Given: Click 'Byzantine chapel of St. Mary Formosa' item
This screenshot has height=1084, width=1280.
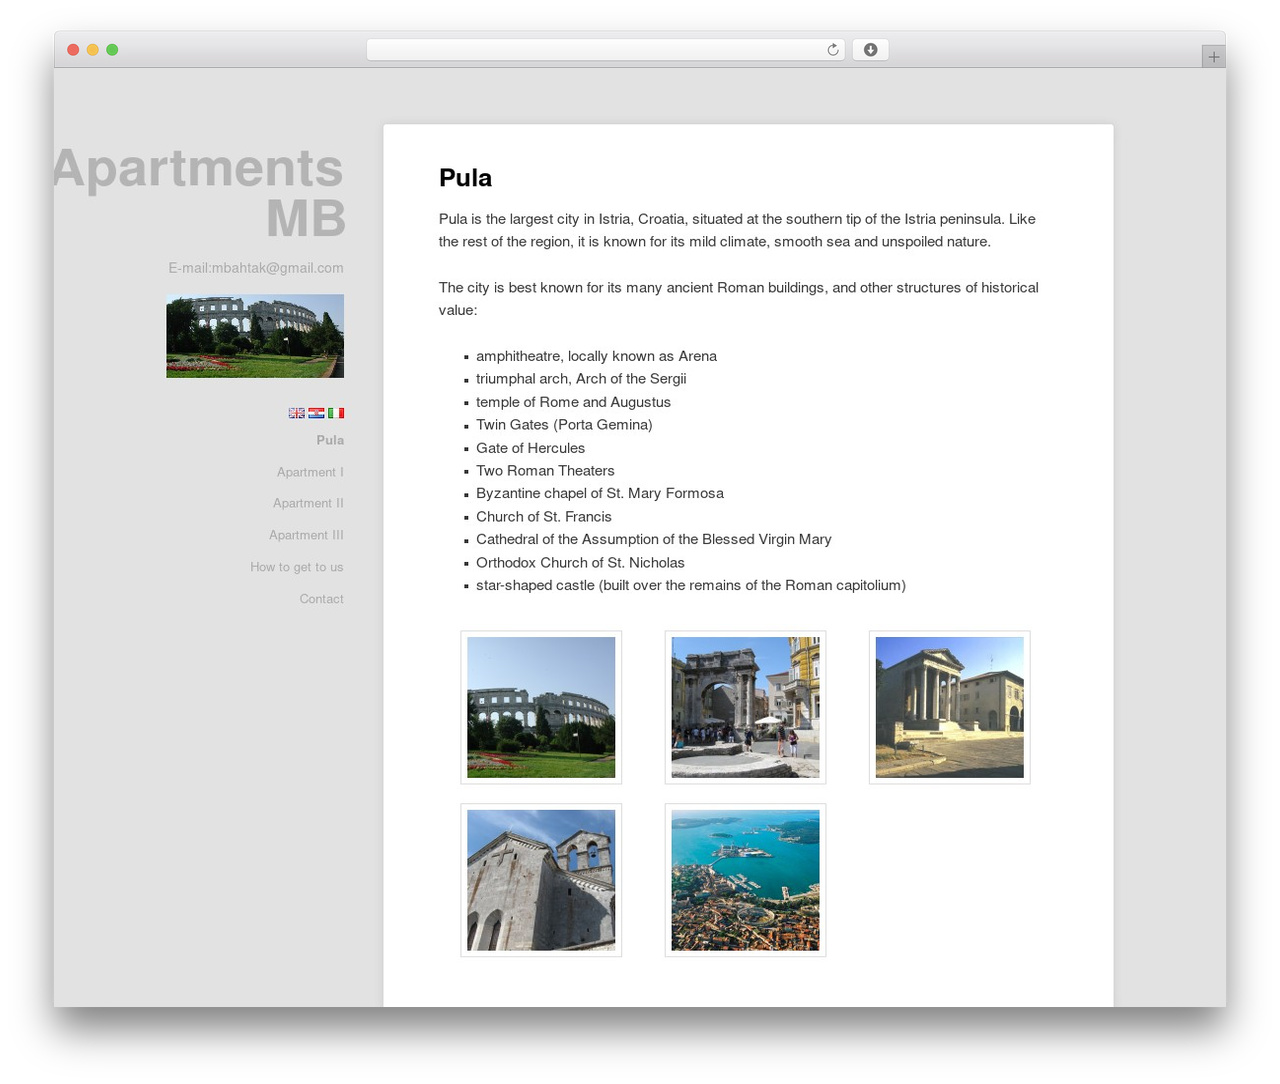Looking at the screenshot, I should point(600,494).
